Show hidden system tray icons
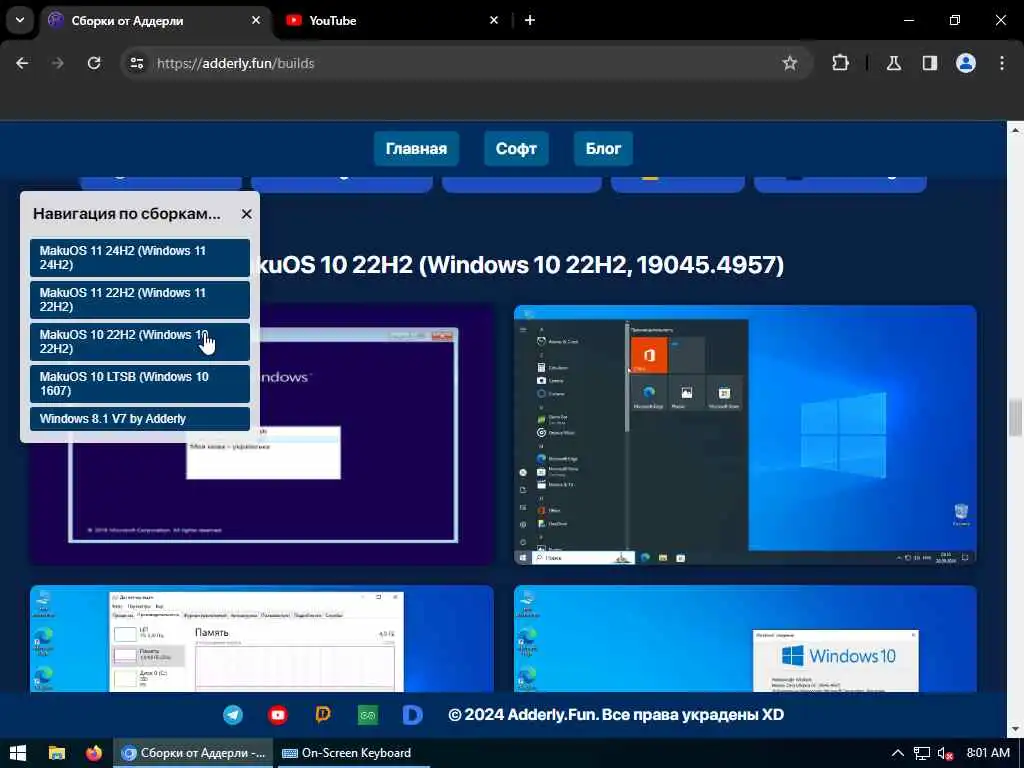 tap(898, 753)
